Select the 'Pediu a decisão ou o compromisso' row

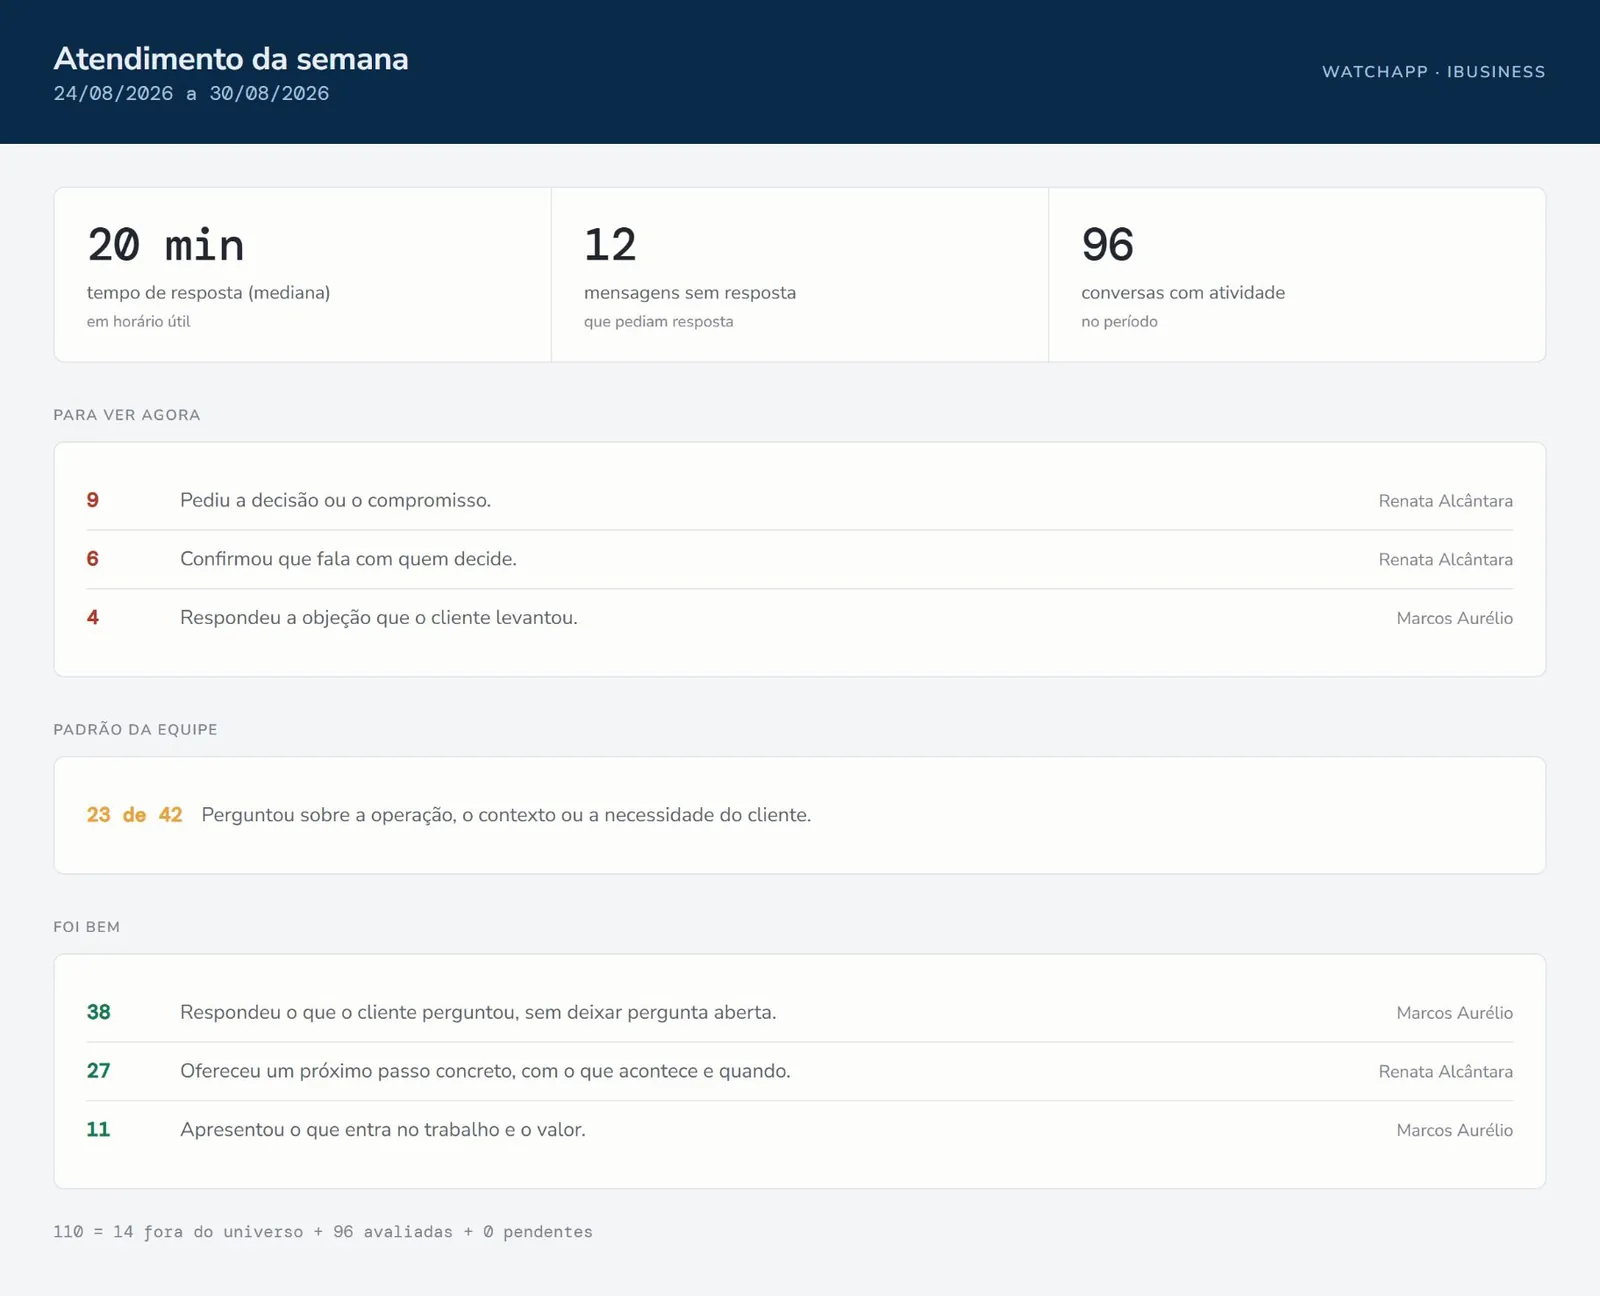[800, 501]
